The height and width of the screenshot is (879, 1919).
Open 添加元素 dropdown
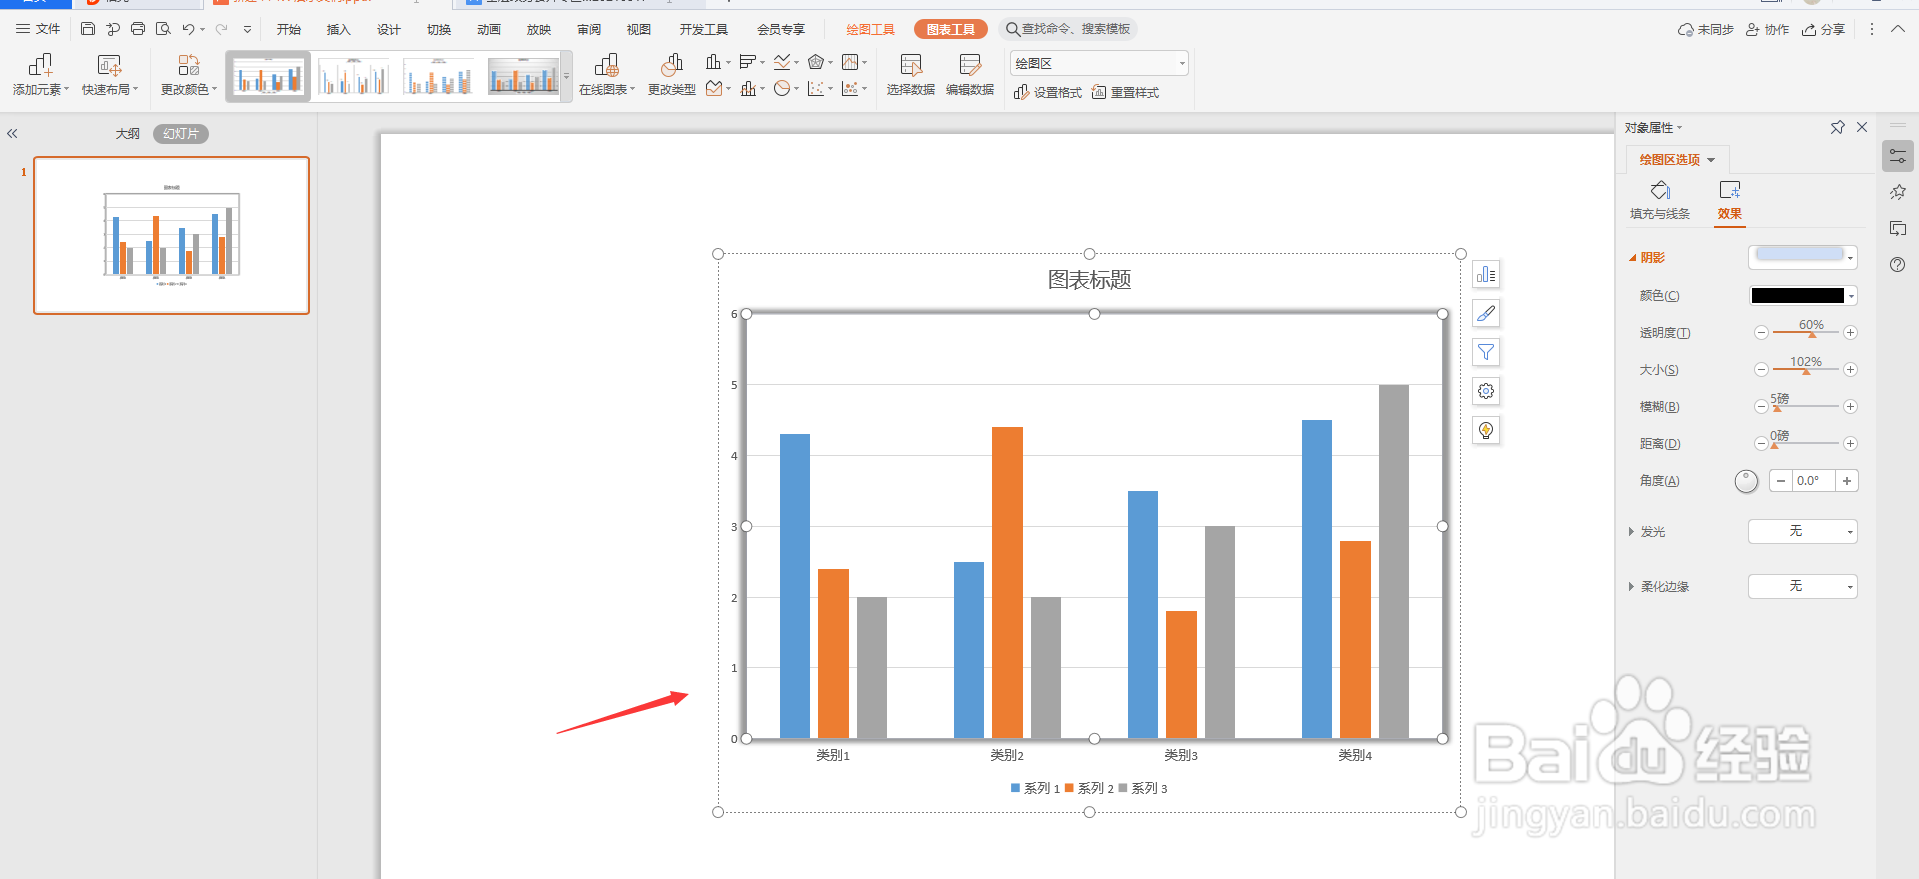40,75
